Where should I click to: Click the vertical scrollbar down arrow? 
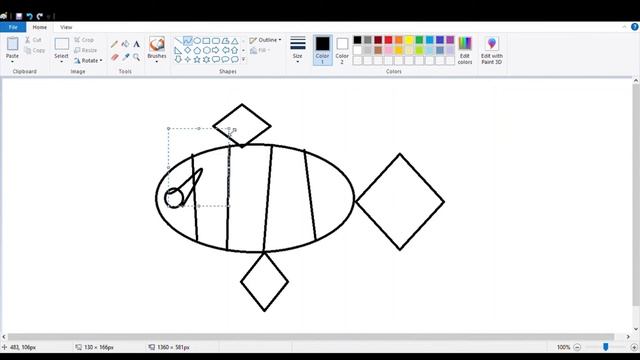point(636,329)
